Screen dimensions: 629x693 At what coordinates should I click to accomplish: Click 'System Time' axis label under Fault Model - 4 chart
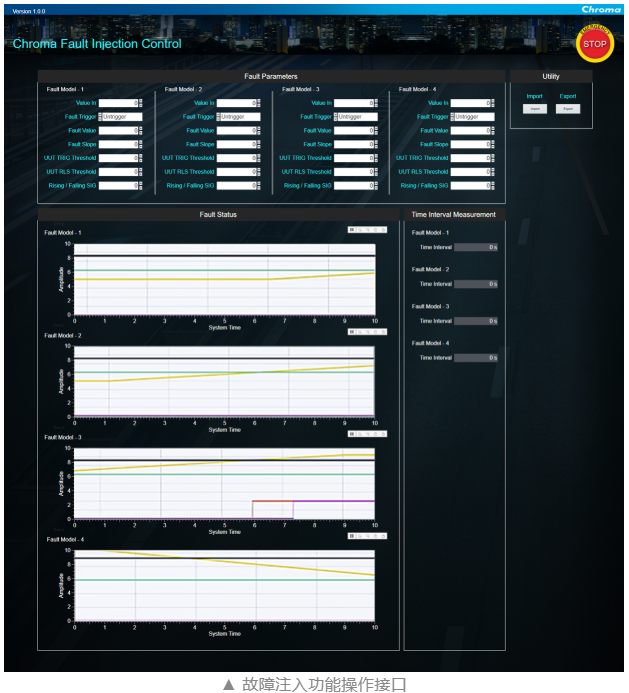point(225,634)
